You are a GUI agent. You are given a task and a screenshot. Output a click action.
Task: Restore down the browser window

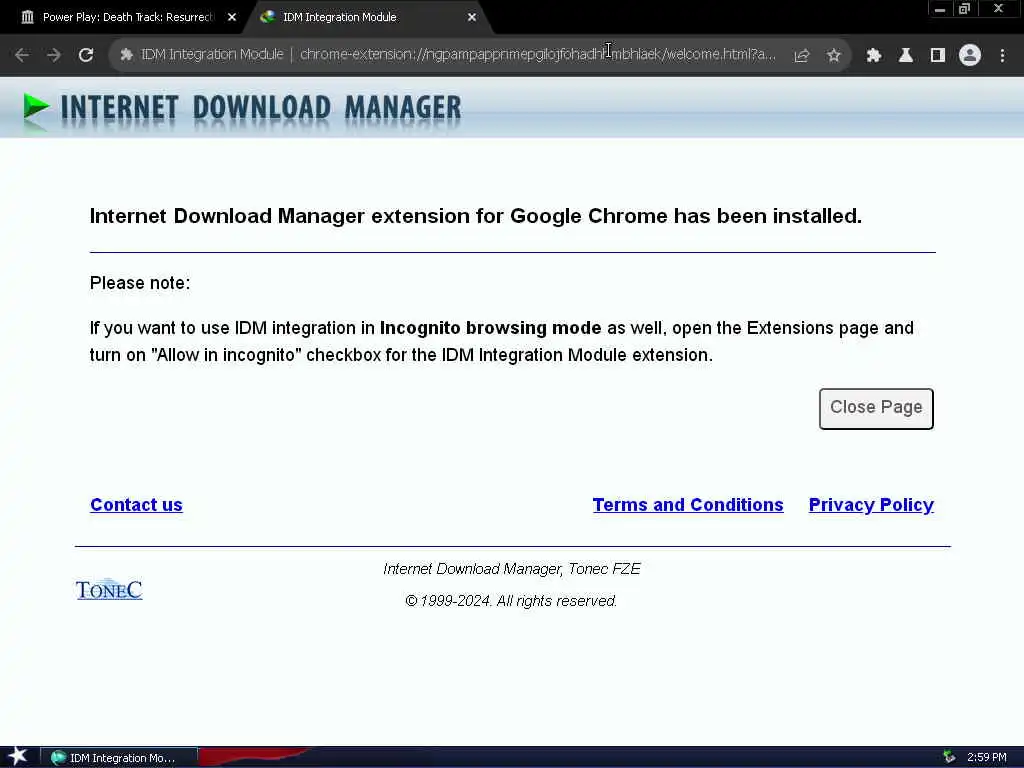(965, 9)
